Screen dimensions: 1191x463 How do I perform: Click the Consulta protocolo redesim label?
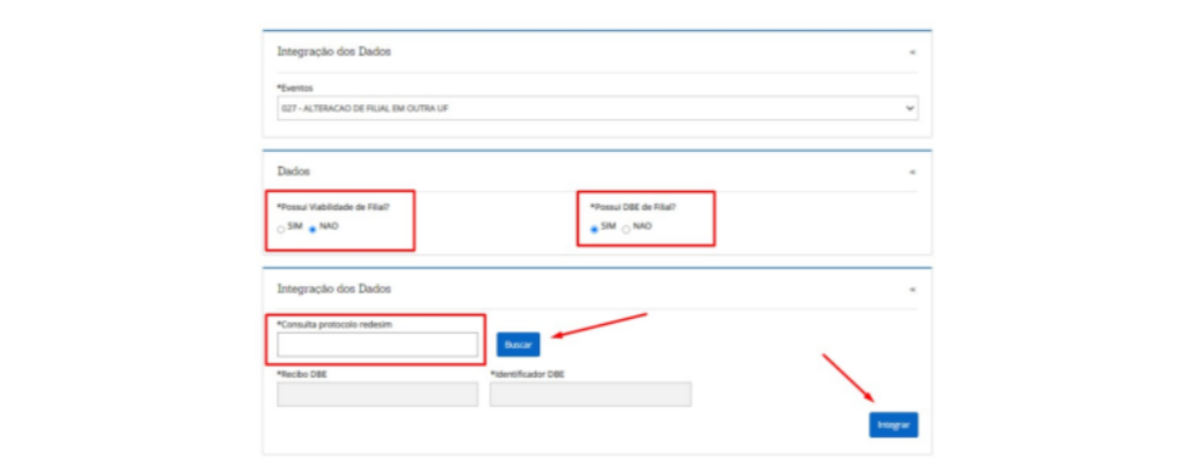click(331, 324)
